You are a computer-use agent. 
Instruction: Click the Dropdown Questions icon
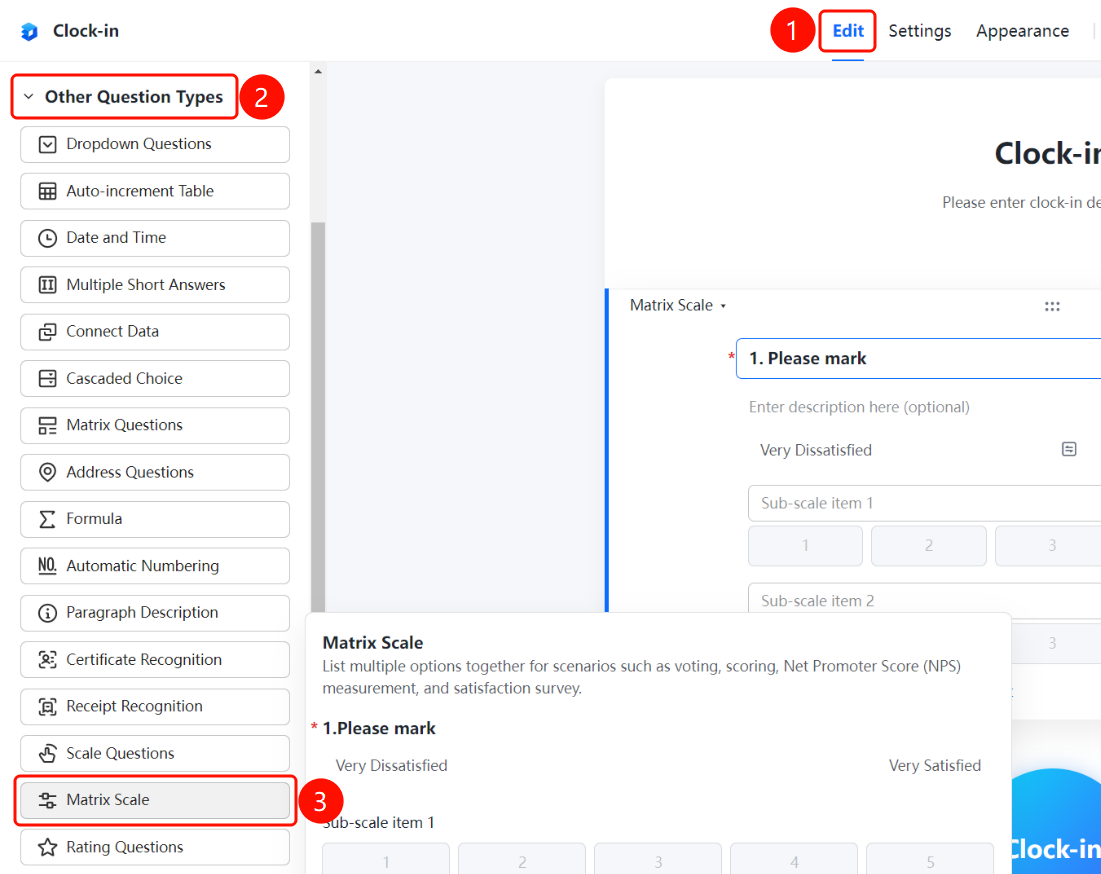(47, 145)
